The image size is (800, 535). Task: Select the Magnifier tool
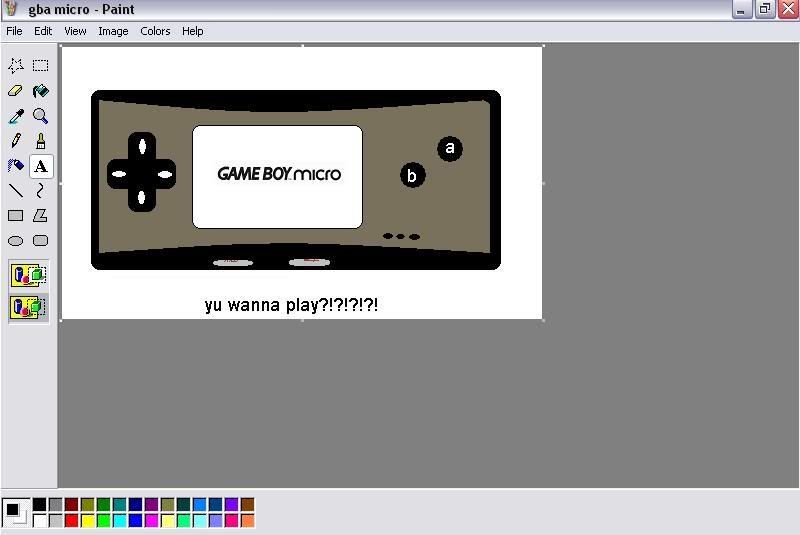(41, 116)
